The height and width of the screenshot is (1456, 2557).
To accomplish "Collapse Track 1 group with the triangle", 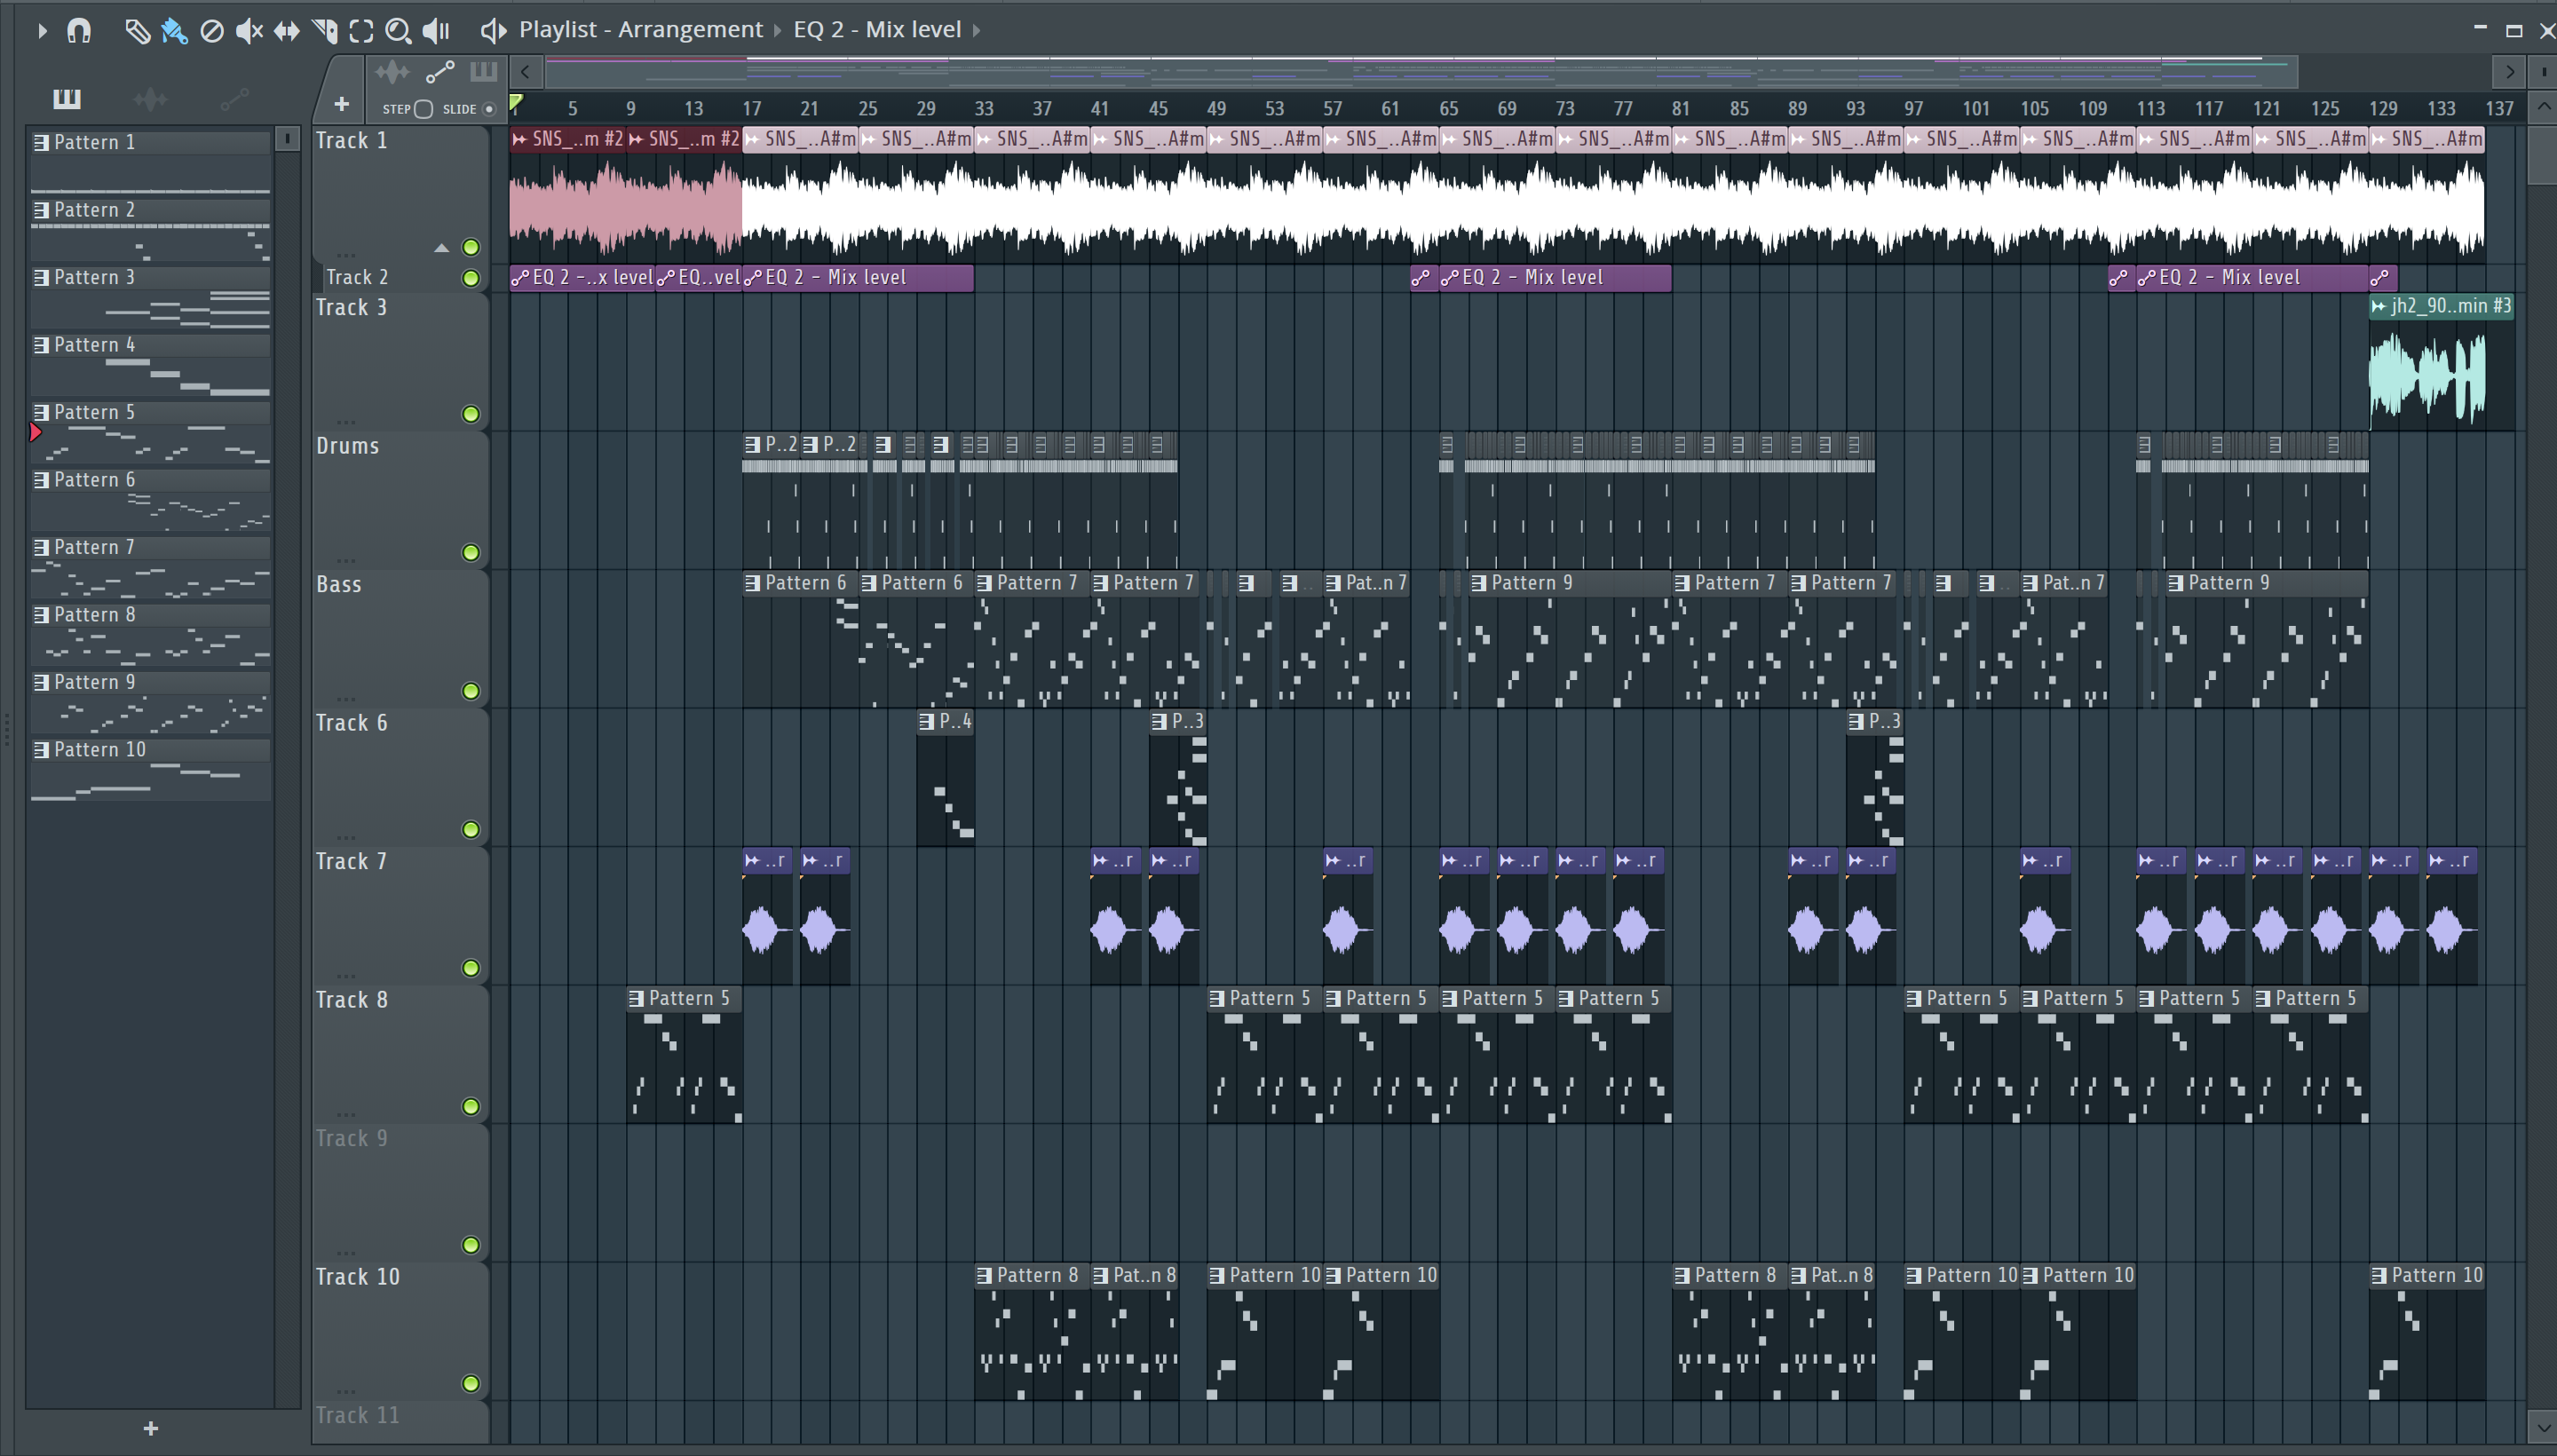I will coord(441,248).
